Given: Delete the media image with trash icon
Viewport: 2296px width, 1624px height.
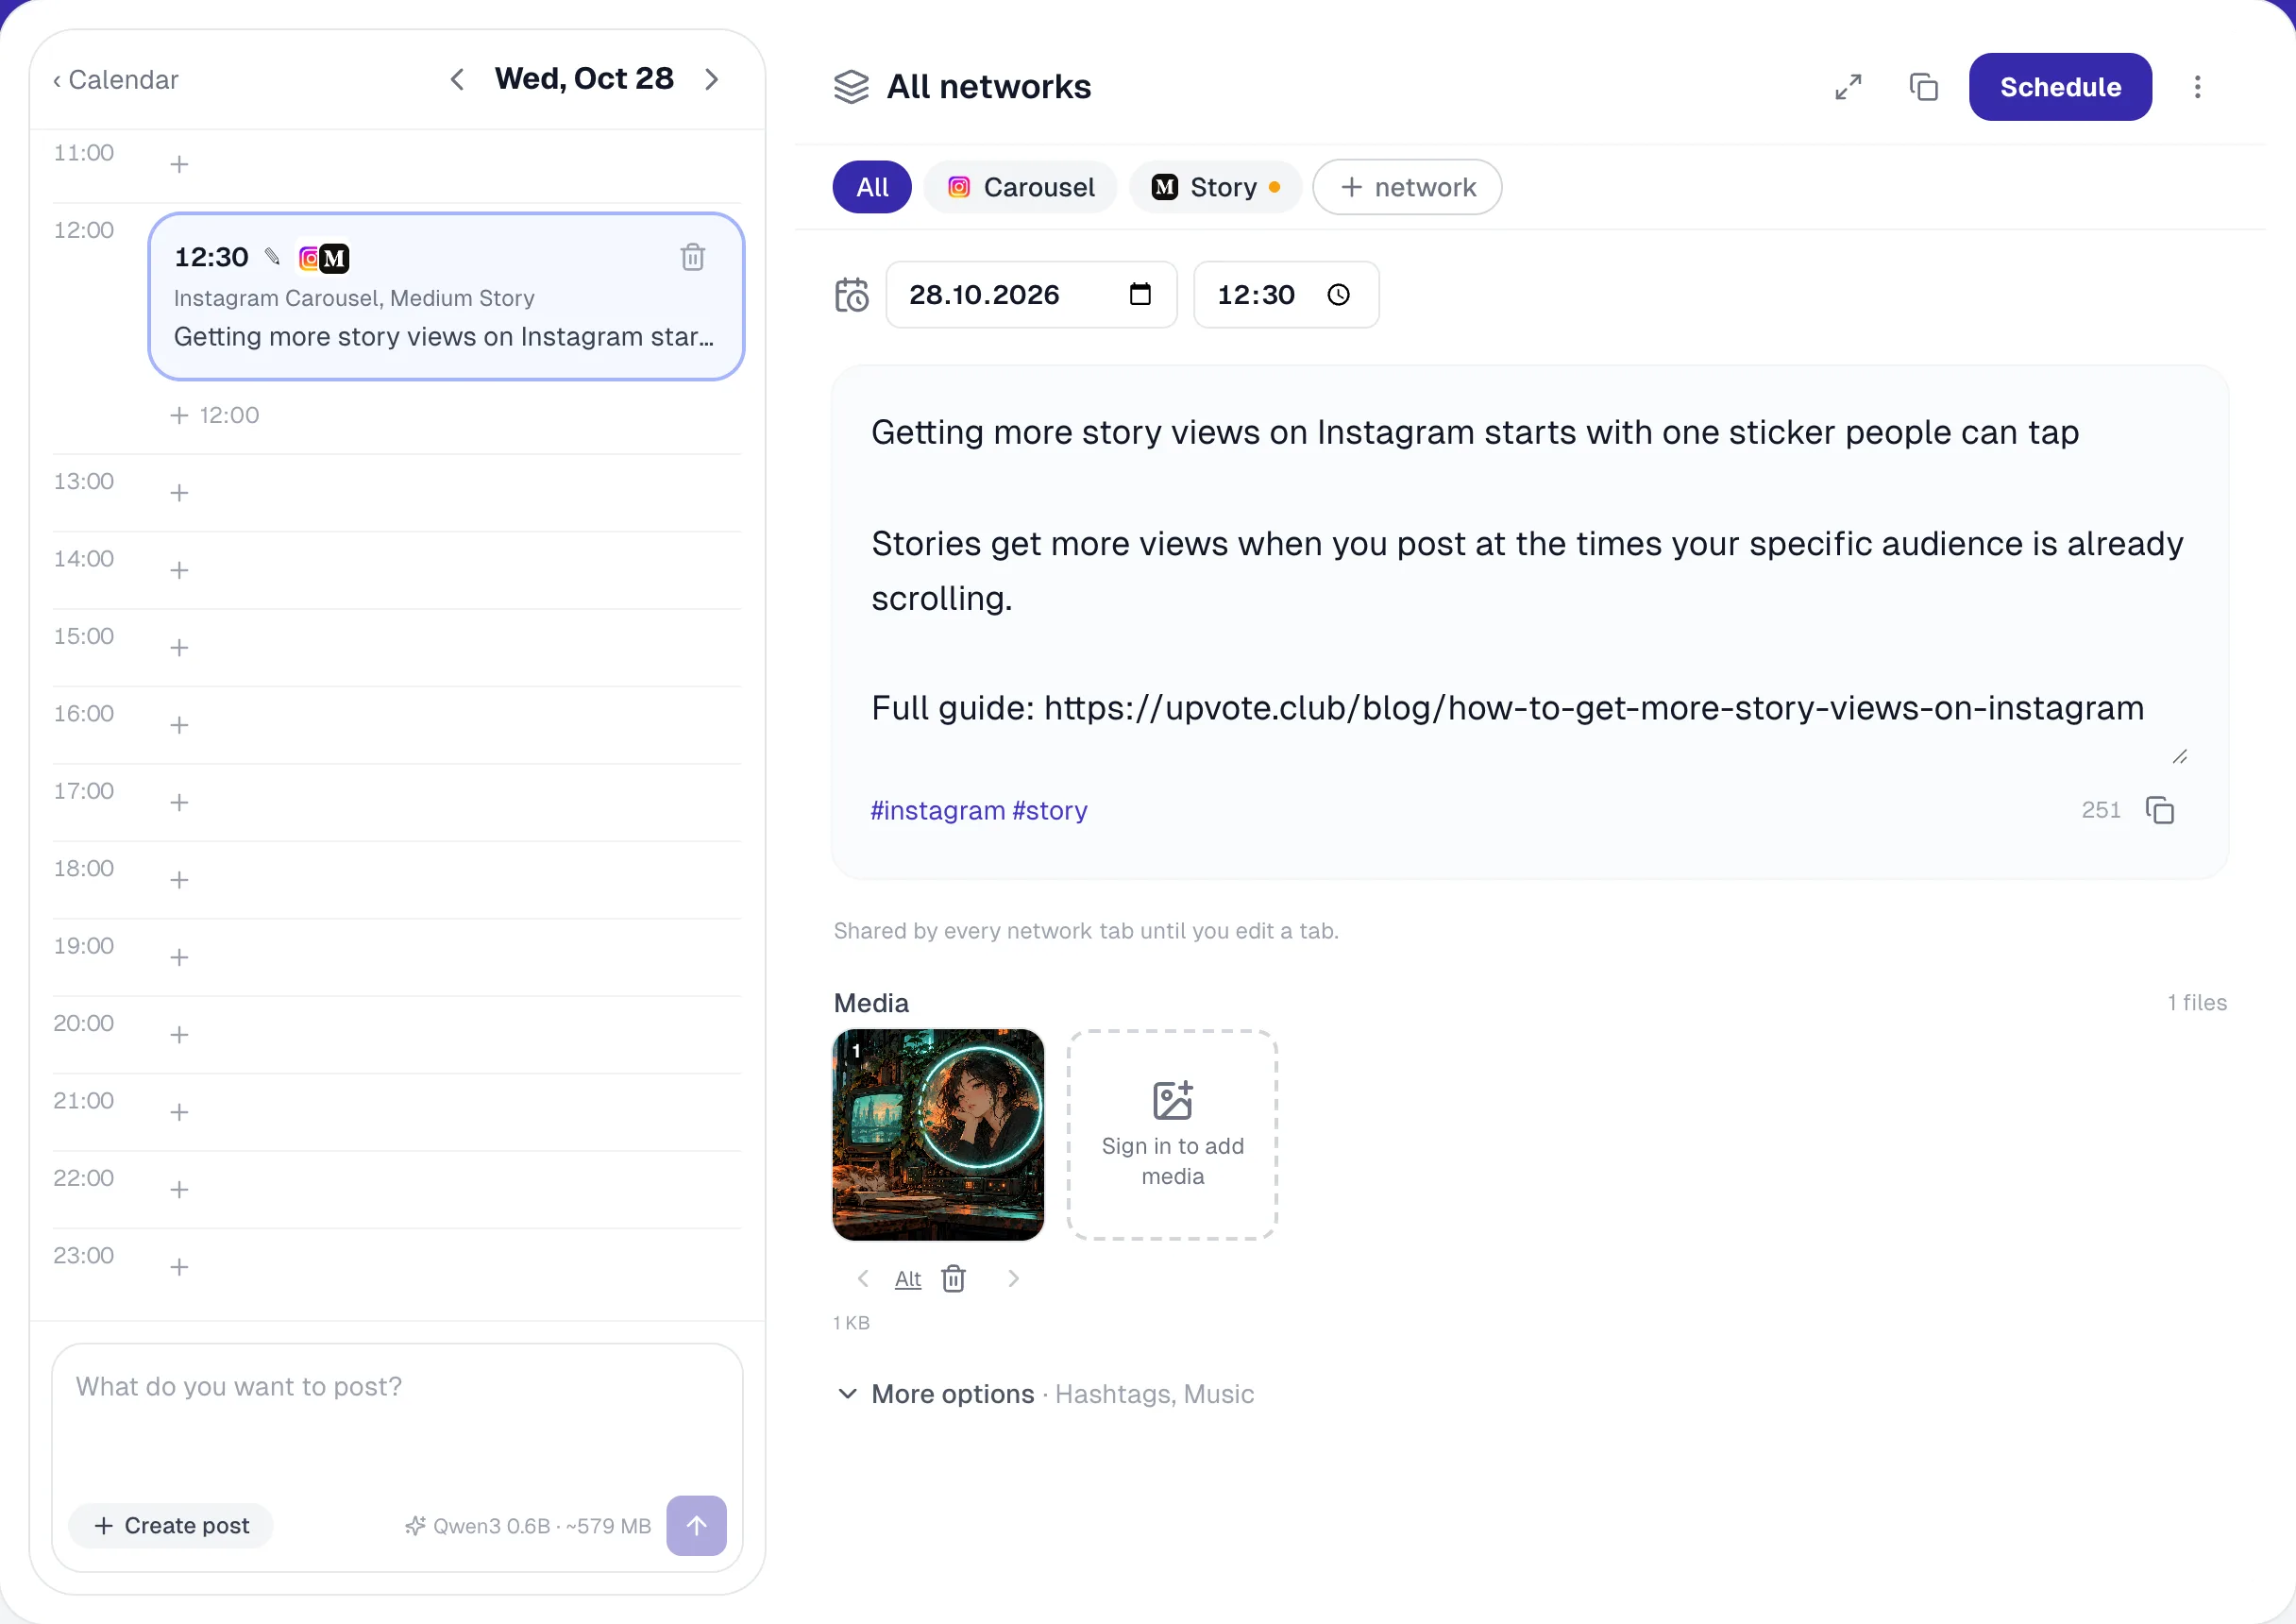Looking at the screenshot, I should pos(954,1278).
